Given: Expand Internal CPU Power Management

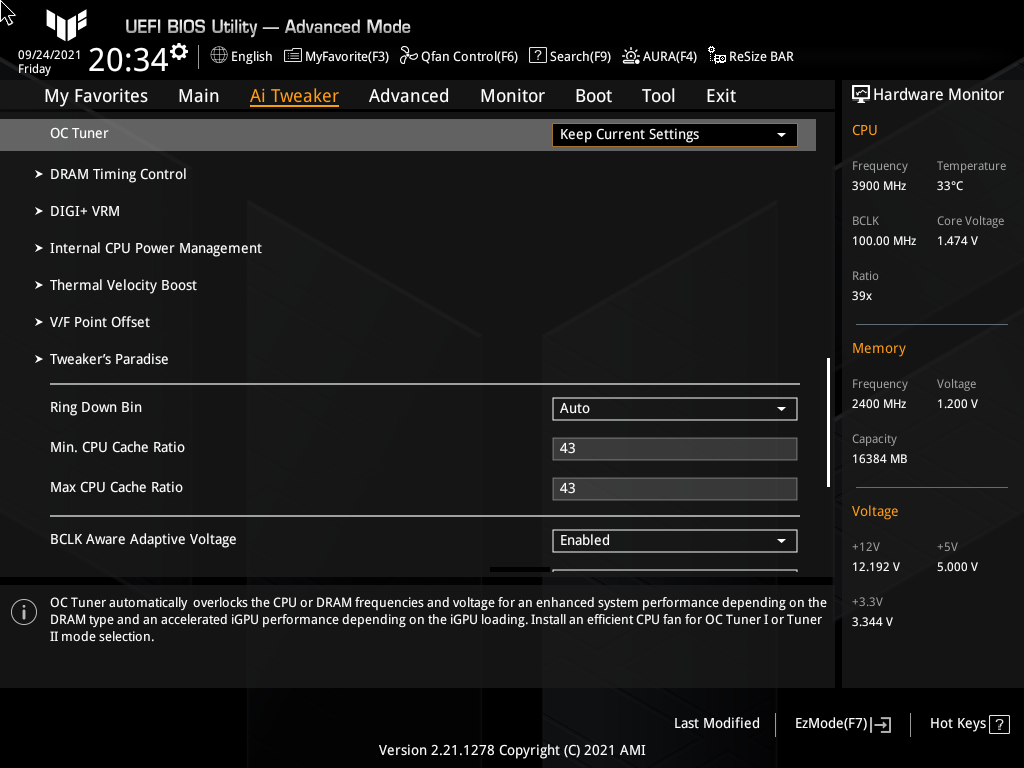Looking at the screenshot, I should pyautogui.click(x=155, y=248).
